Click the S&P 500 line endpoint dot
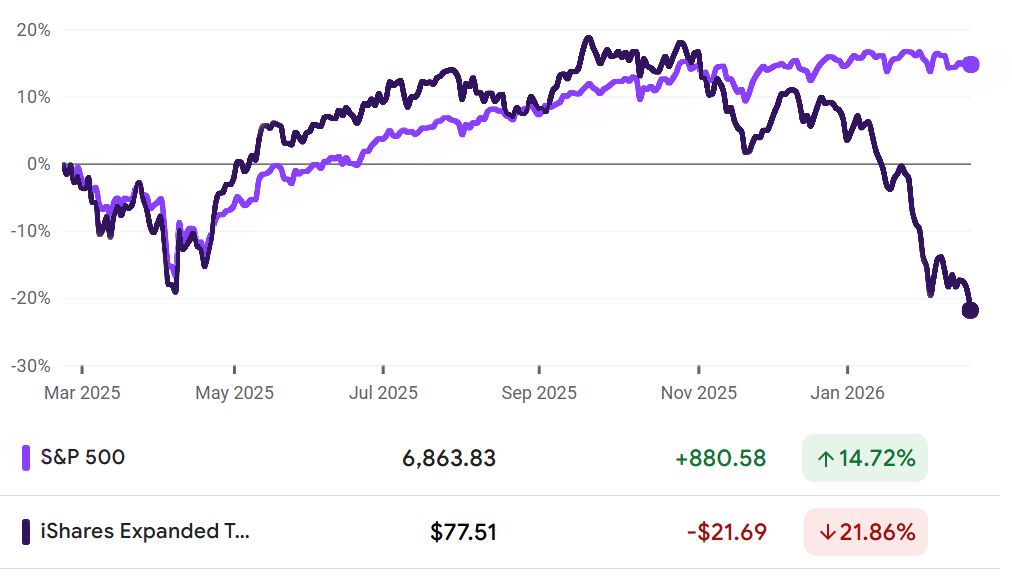 970,64
